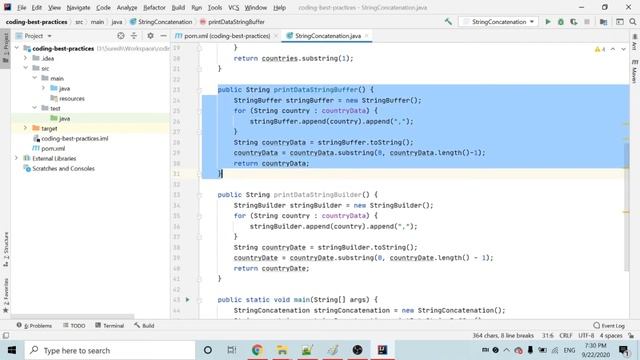Screen dimensions: 640x360
Task: Toggle tool window bars icon bottom-left
Action: click(6, 336)
